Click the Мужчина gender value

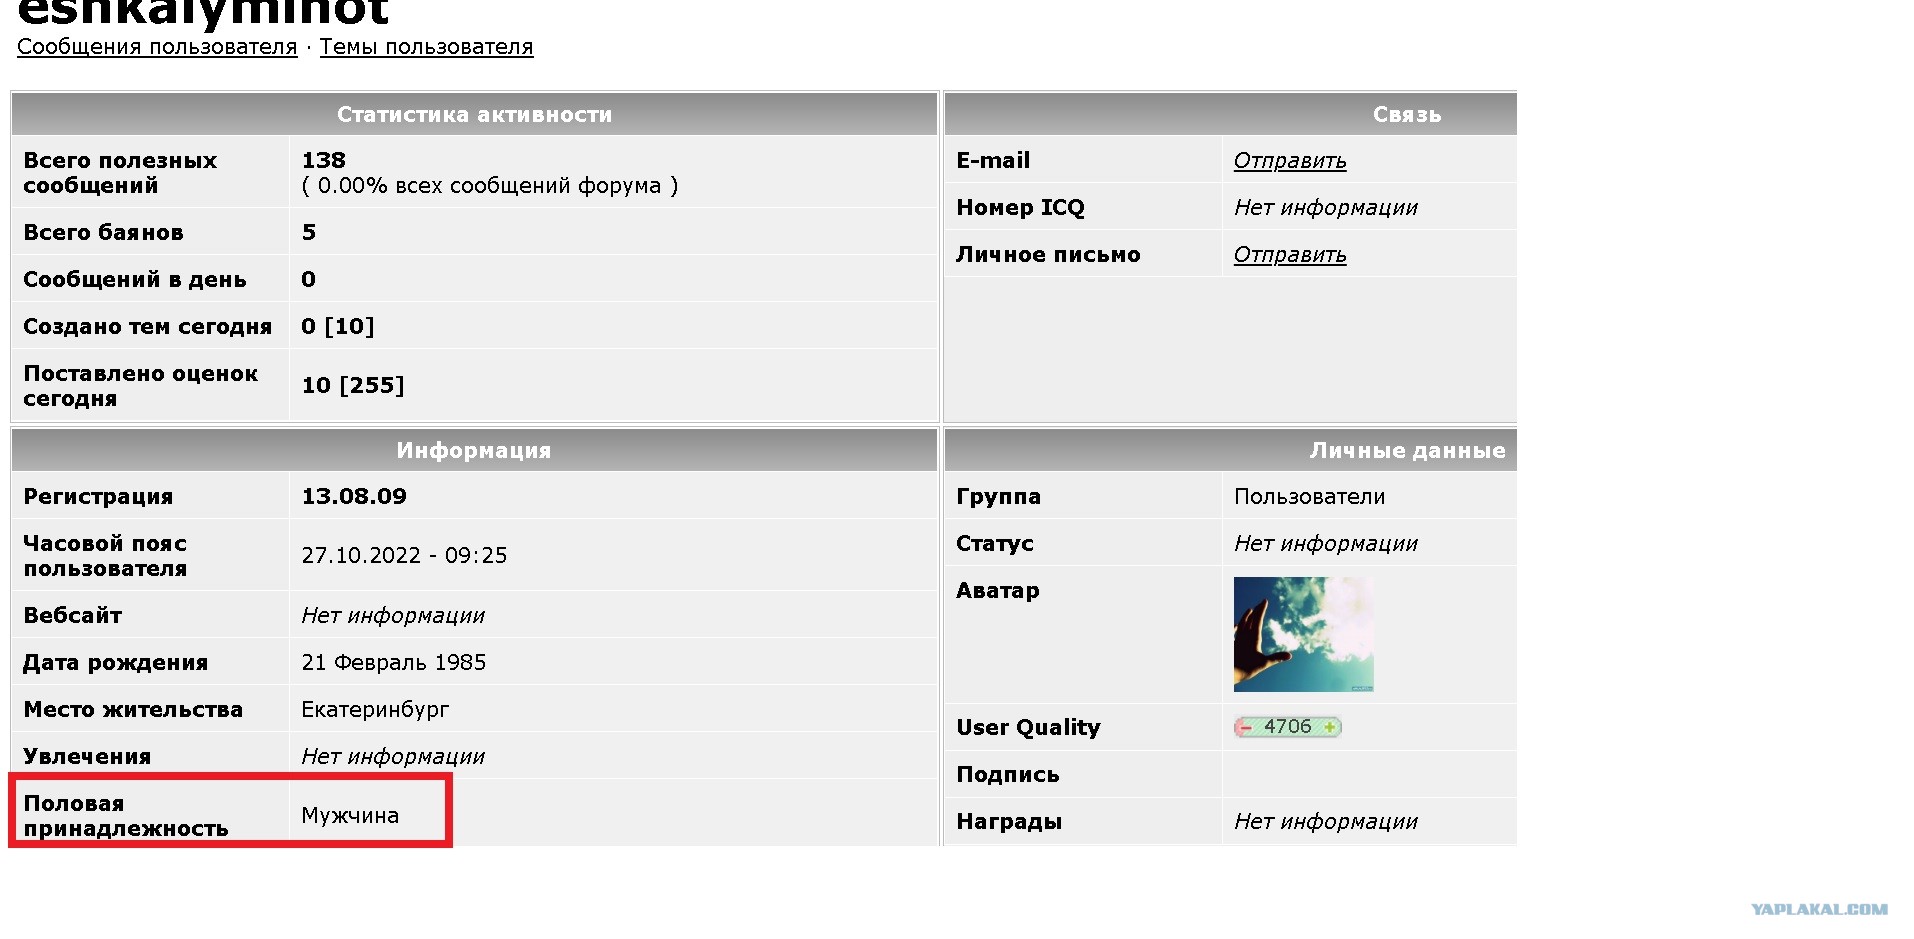coord(350,816)
